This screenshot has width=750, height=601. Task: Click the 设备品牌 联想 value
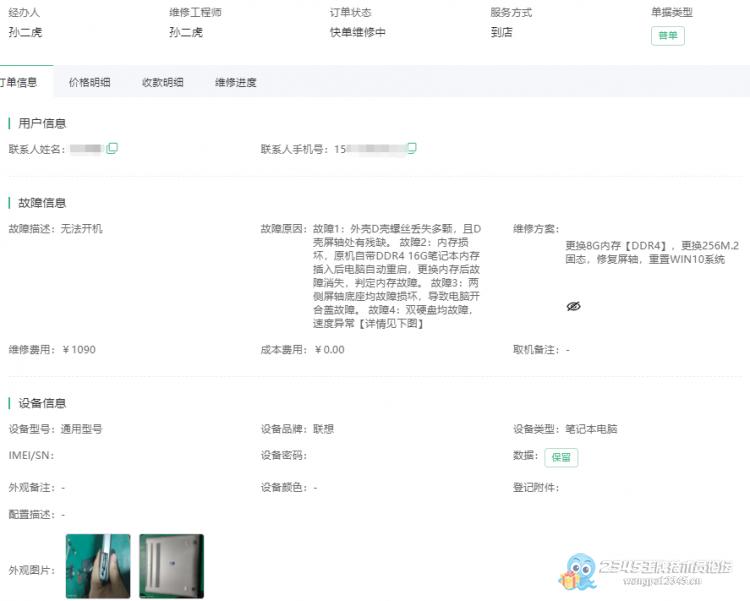323,429
